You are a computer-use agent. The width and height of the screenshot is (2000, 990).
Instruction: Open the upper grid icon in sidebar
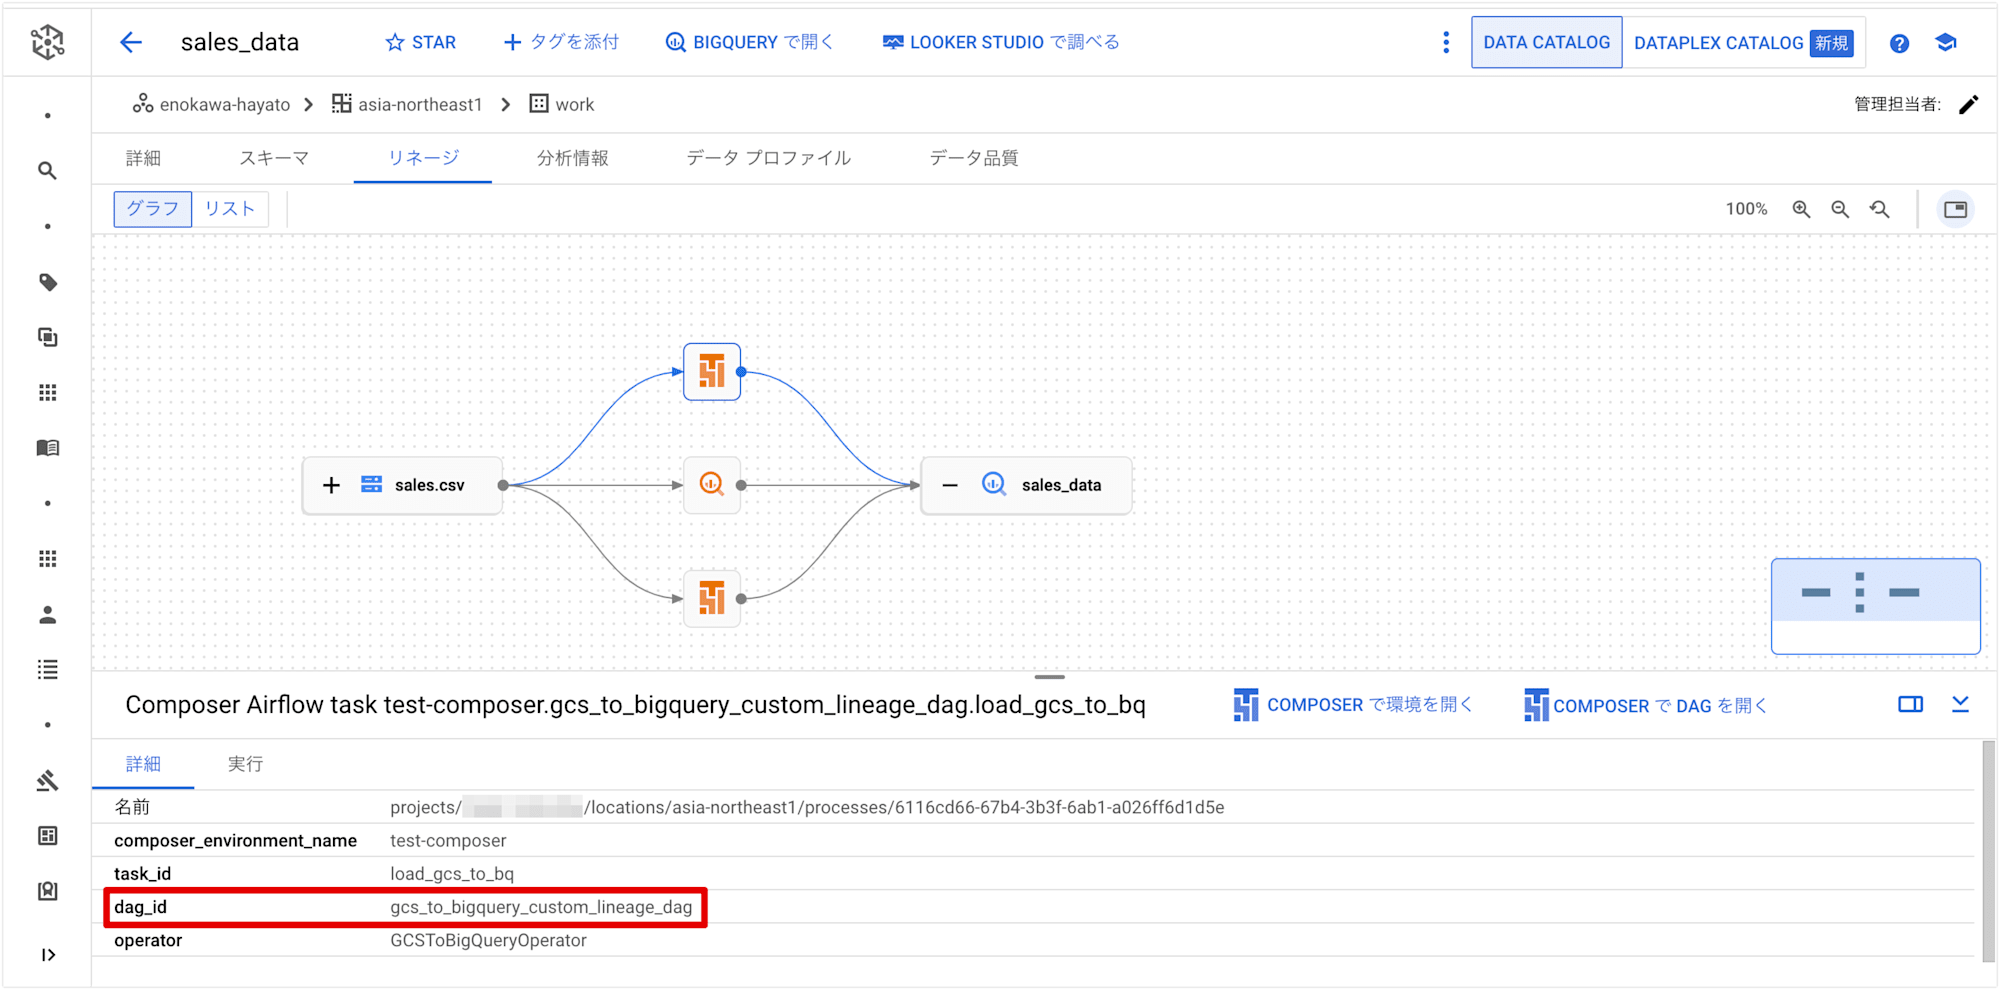(47, 393)
